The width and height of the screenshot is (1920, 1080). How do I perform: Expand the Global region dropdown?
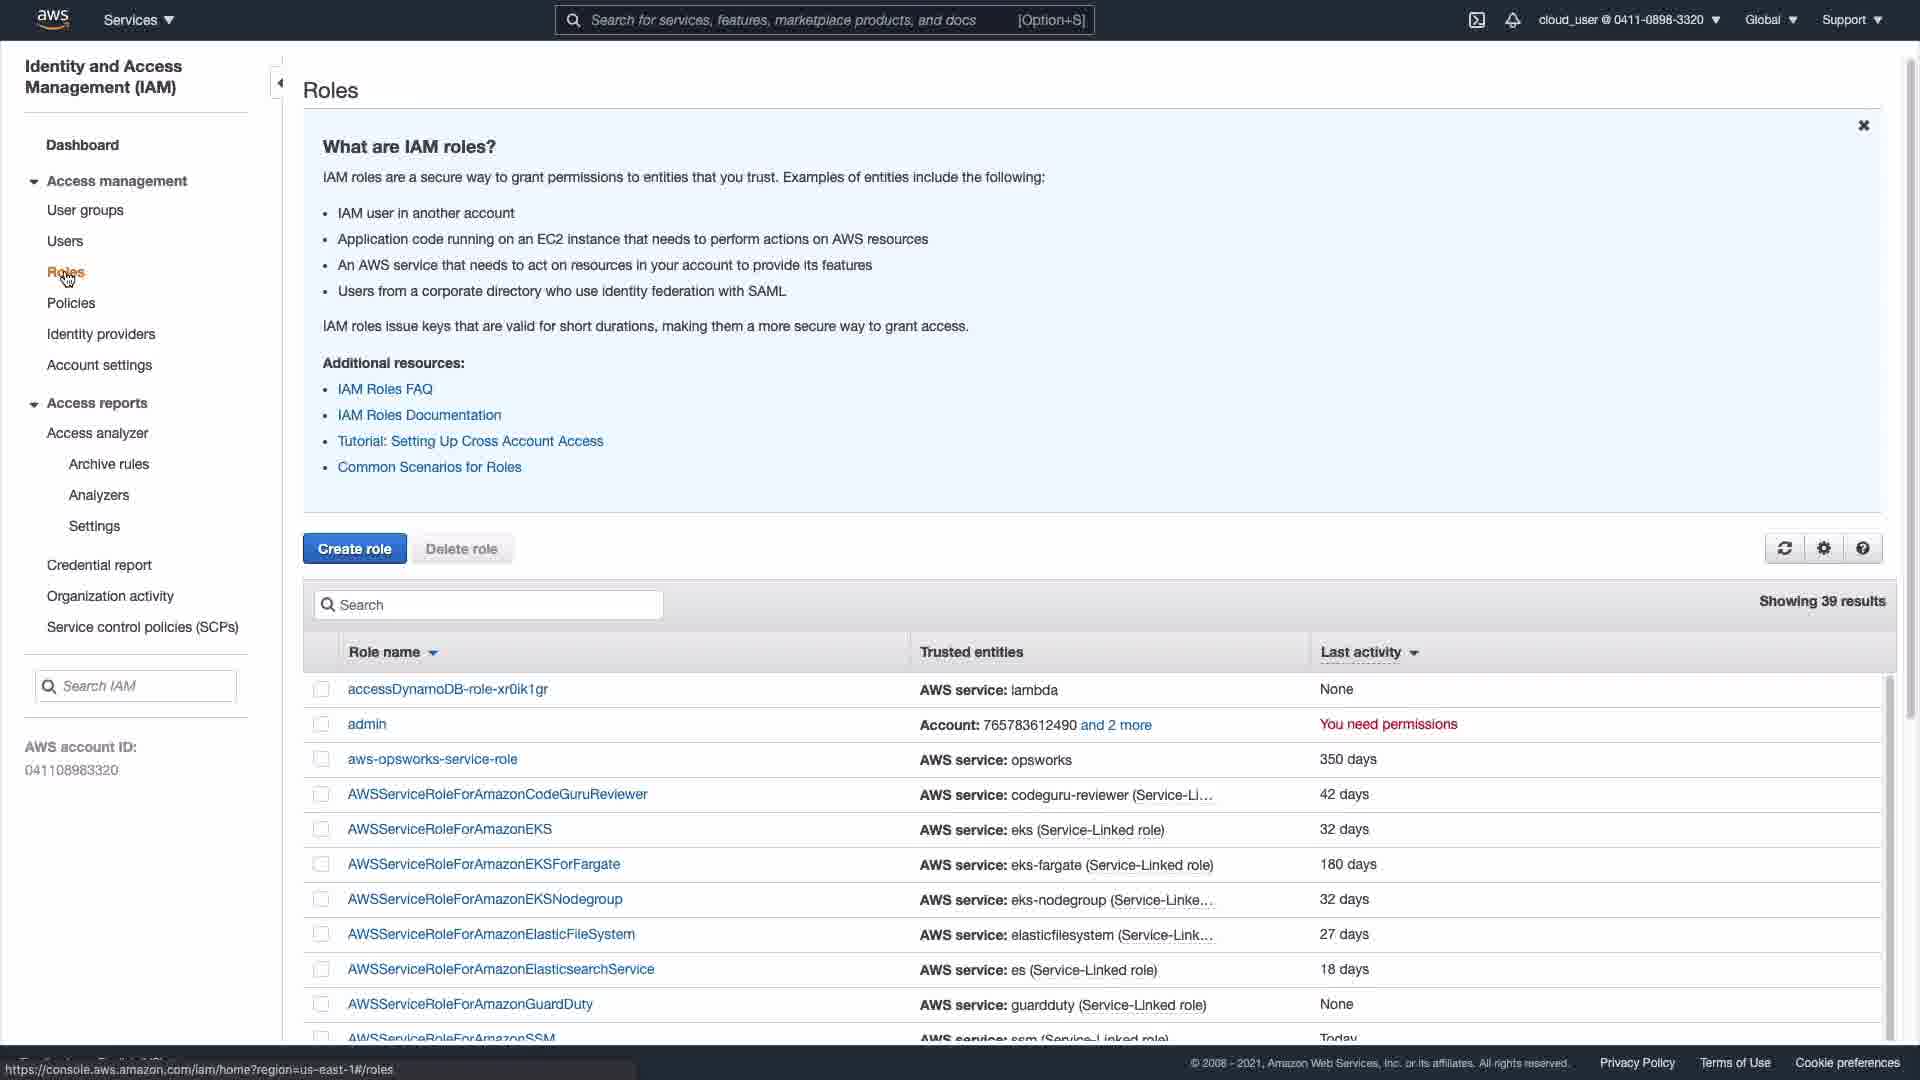[1770, 20]
